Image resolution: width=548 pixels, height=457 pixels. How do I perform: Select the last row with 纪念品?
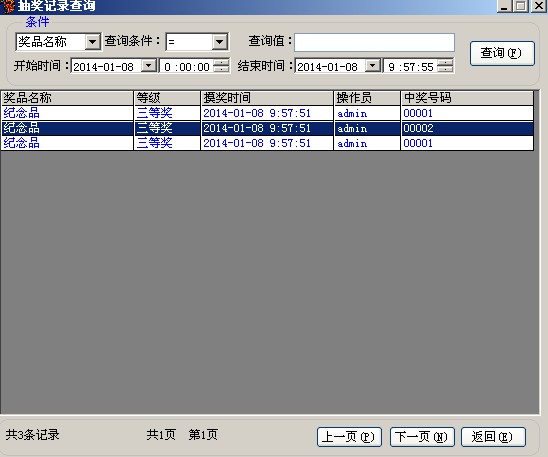(x=267, y=143)
